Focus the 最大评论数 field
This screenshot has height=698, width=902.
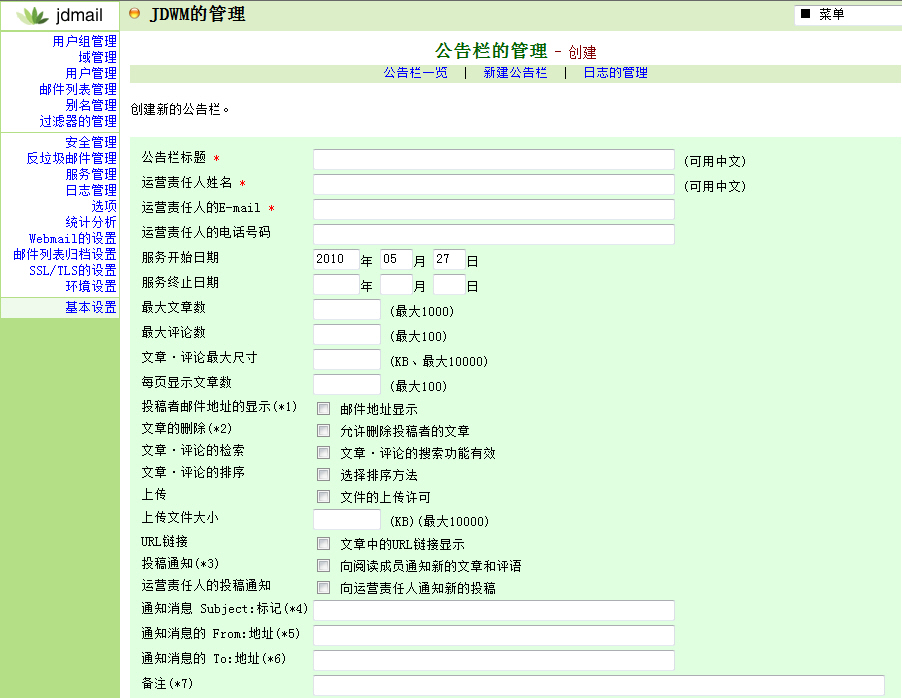(x=347, y=334)
